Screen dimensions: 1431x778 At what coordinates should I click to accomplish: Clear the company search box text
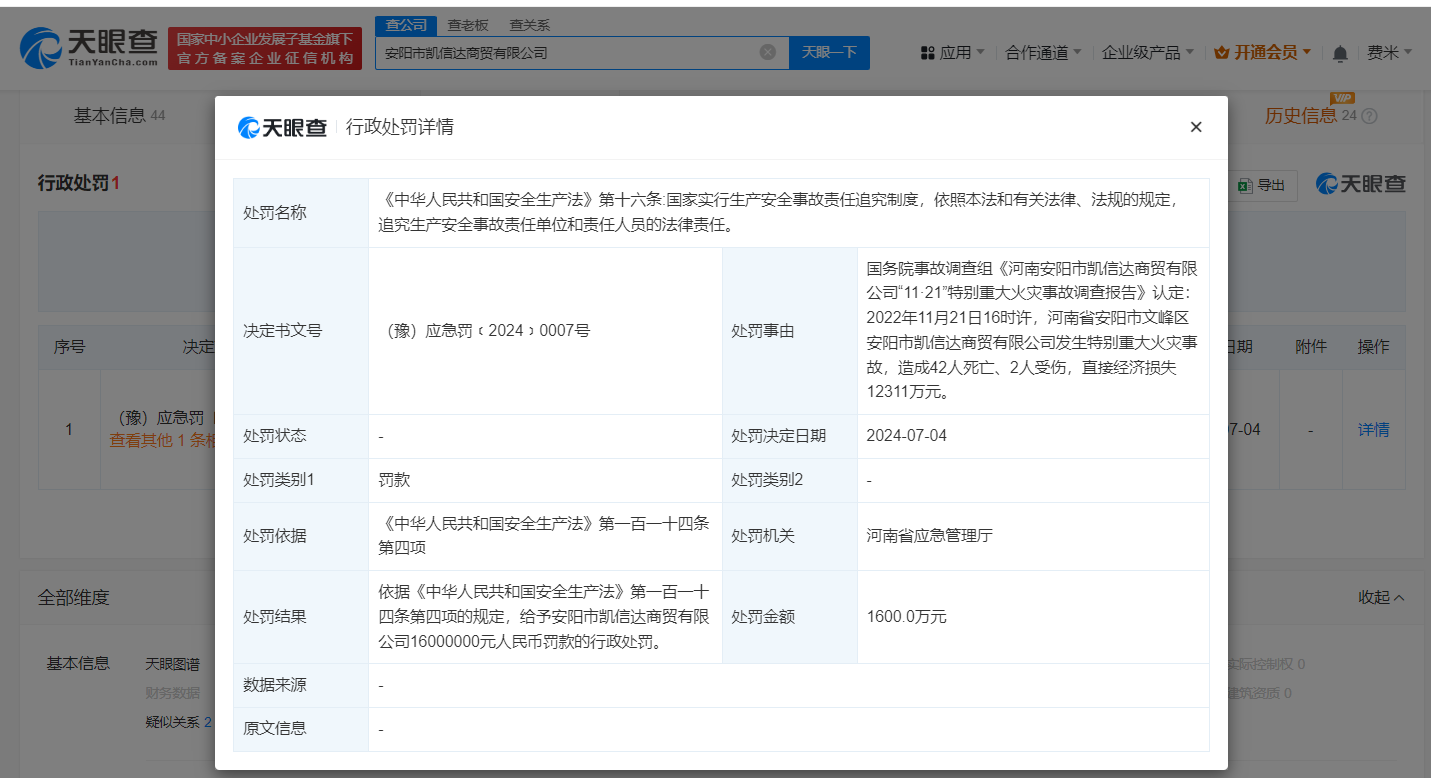(767, 52)
